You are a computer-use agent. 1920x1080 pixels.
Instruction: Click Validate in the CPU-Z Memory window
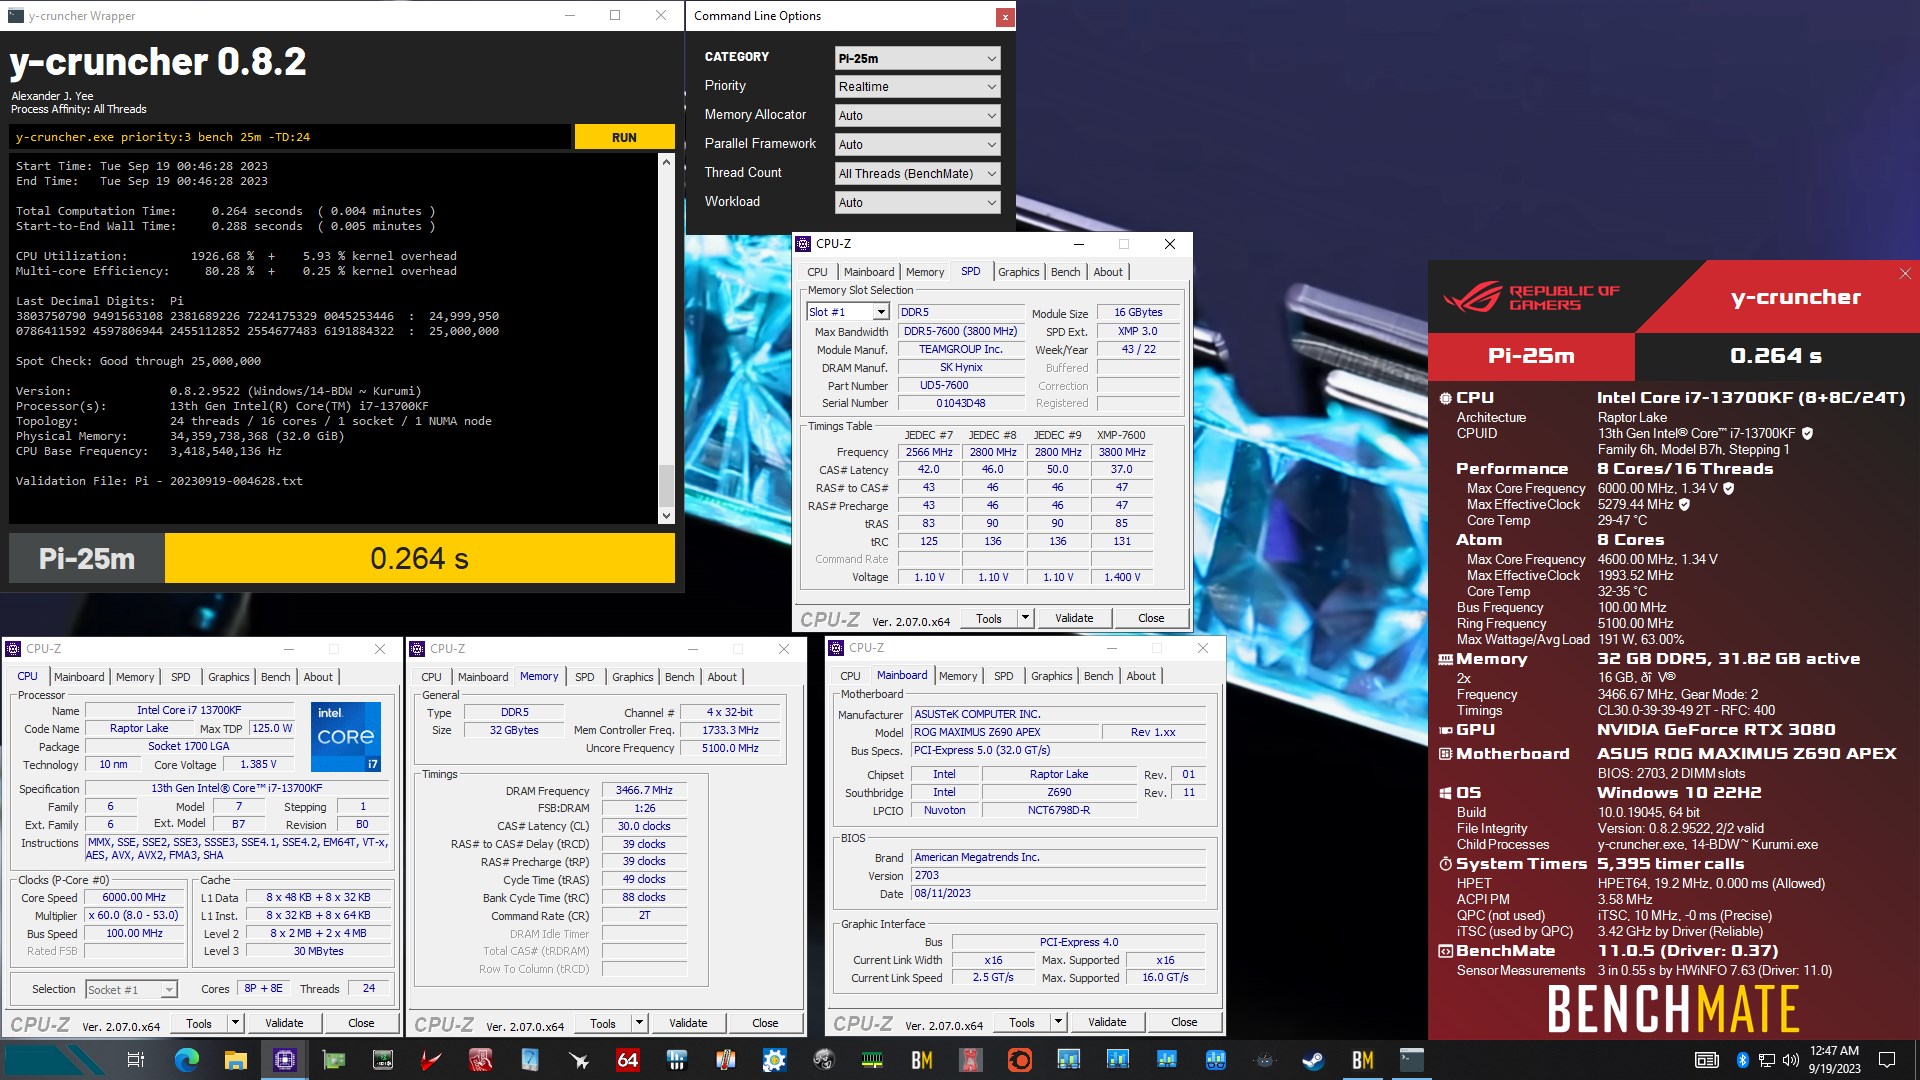688,1023
